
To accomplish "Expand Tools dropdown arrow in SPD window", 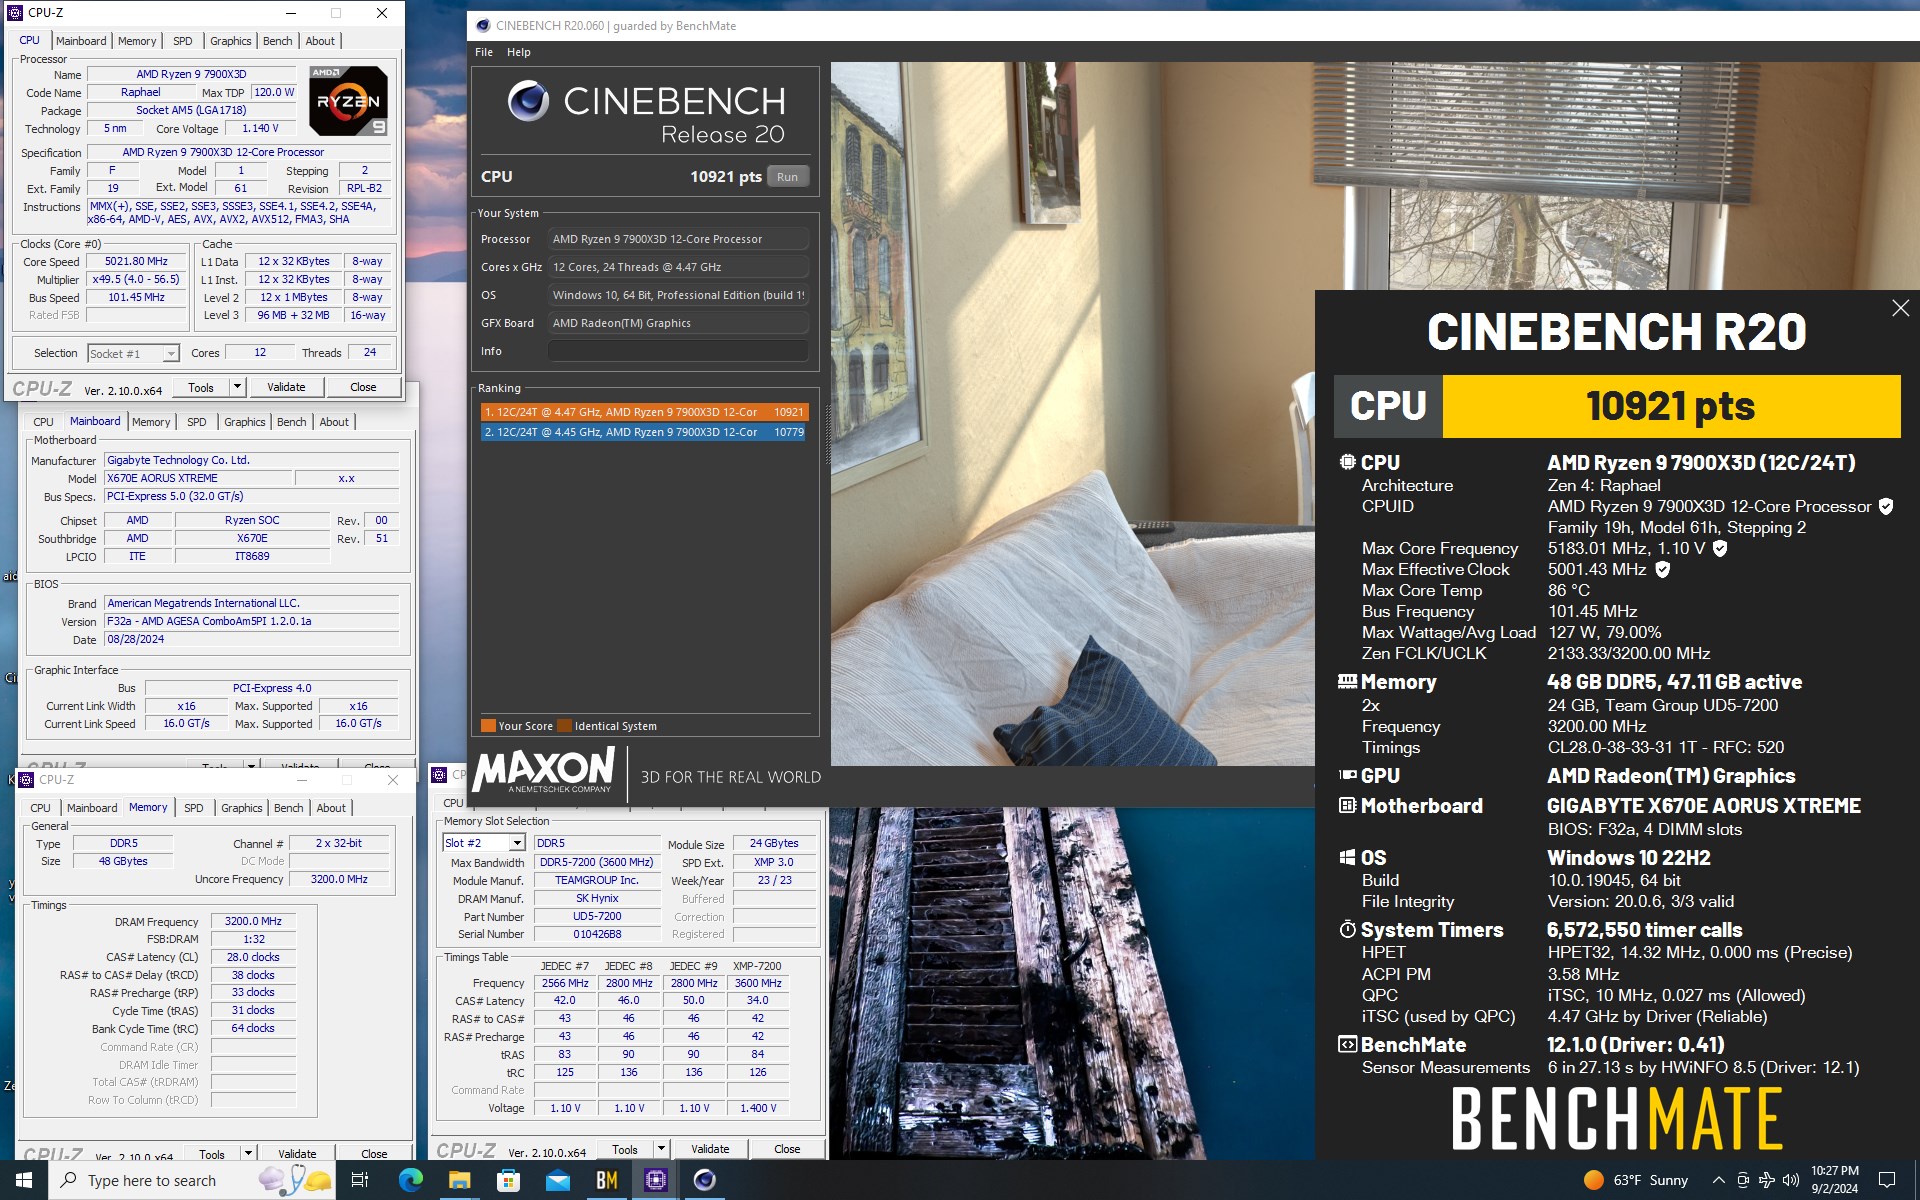I will (661, 1149).
